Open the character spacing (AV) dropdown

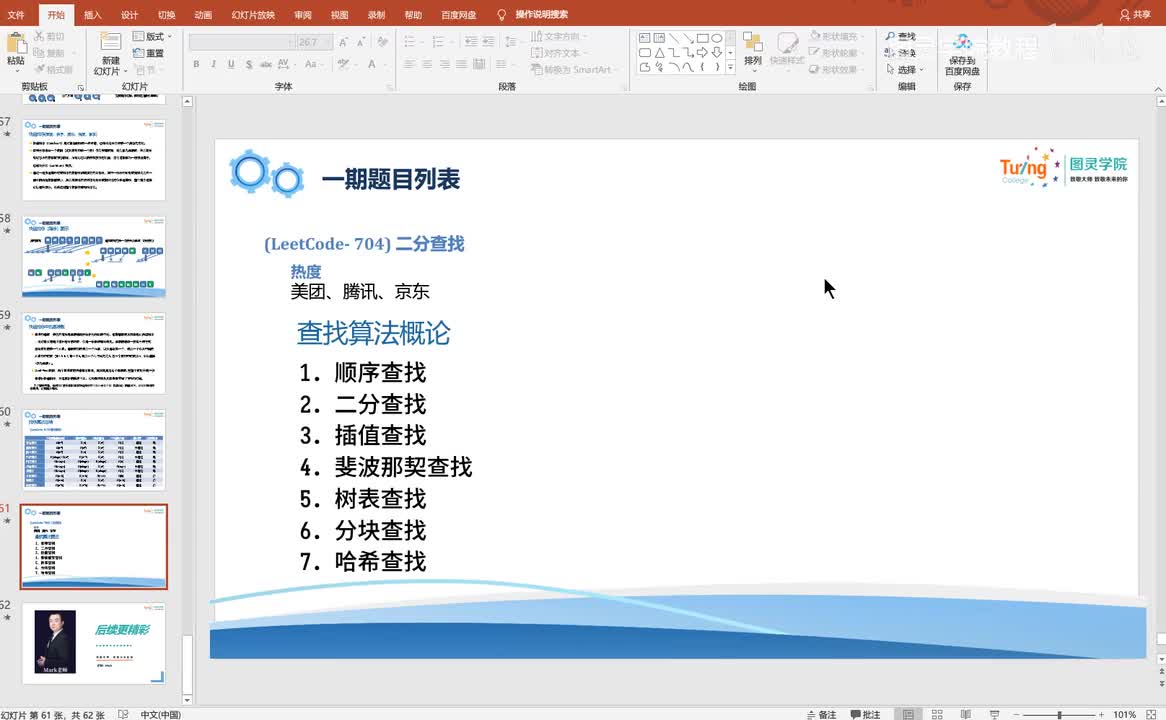pyautogui.click(x=286, y=65)
